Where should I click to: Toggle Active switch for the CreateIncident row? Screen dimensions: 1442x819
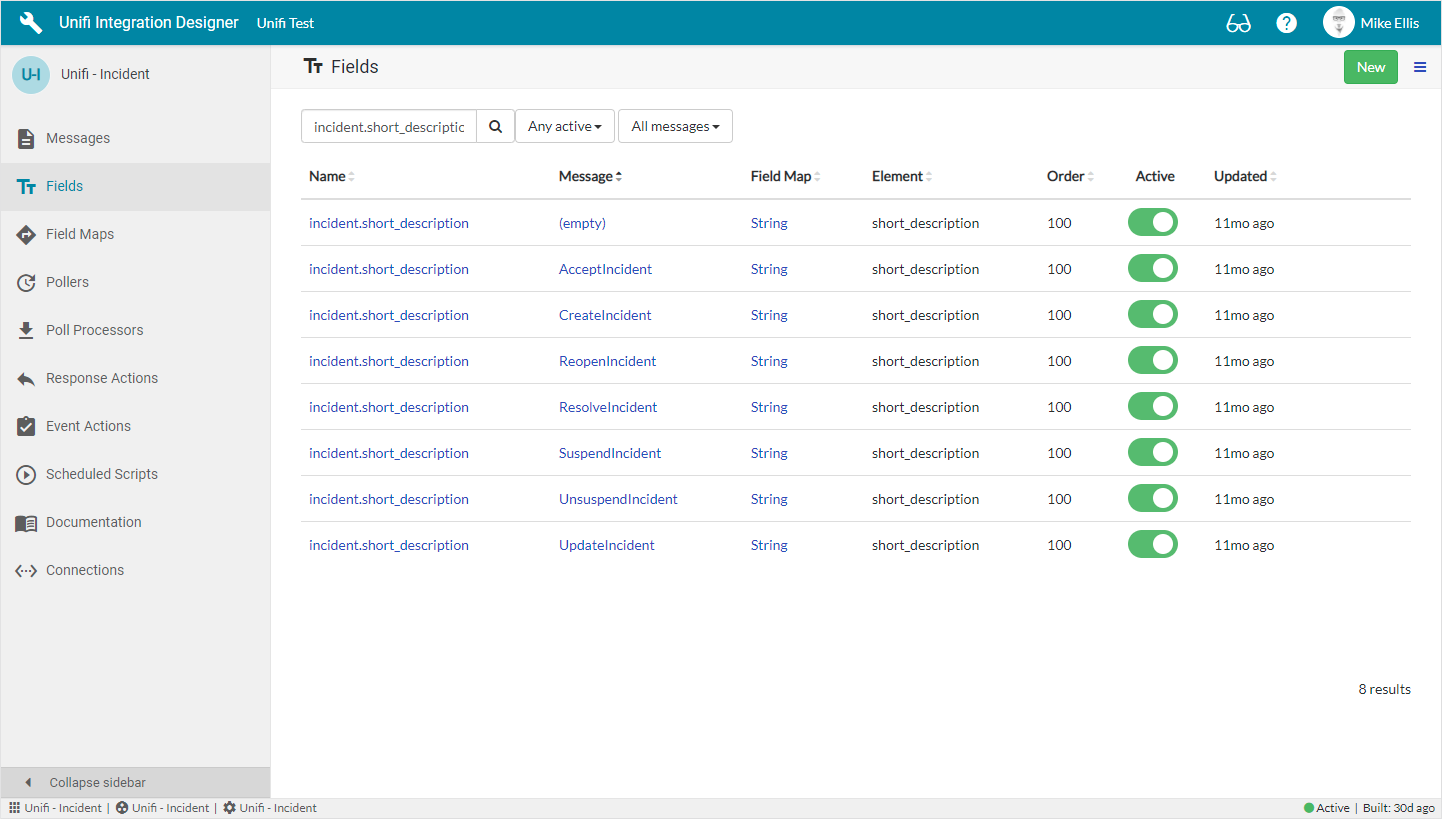point(1152,314)
